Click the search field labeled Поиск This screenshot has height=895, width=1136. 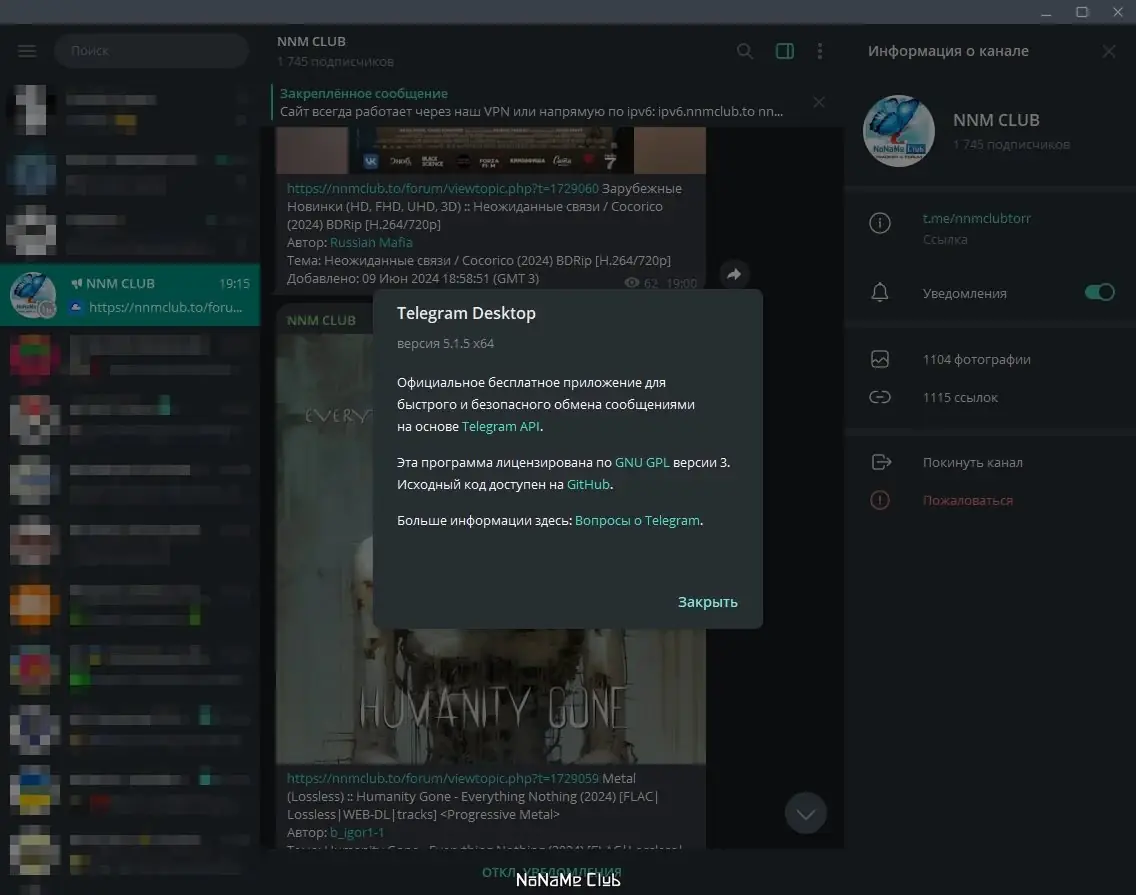pos(151,51)
